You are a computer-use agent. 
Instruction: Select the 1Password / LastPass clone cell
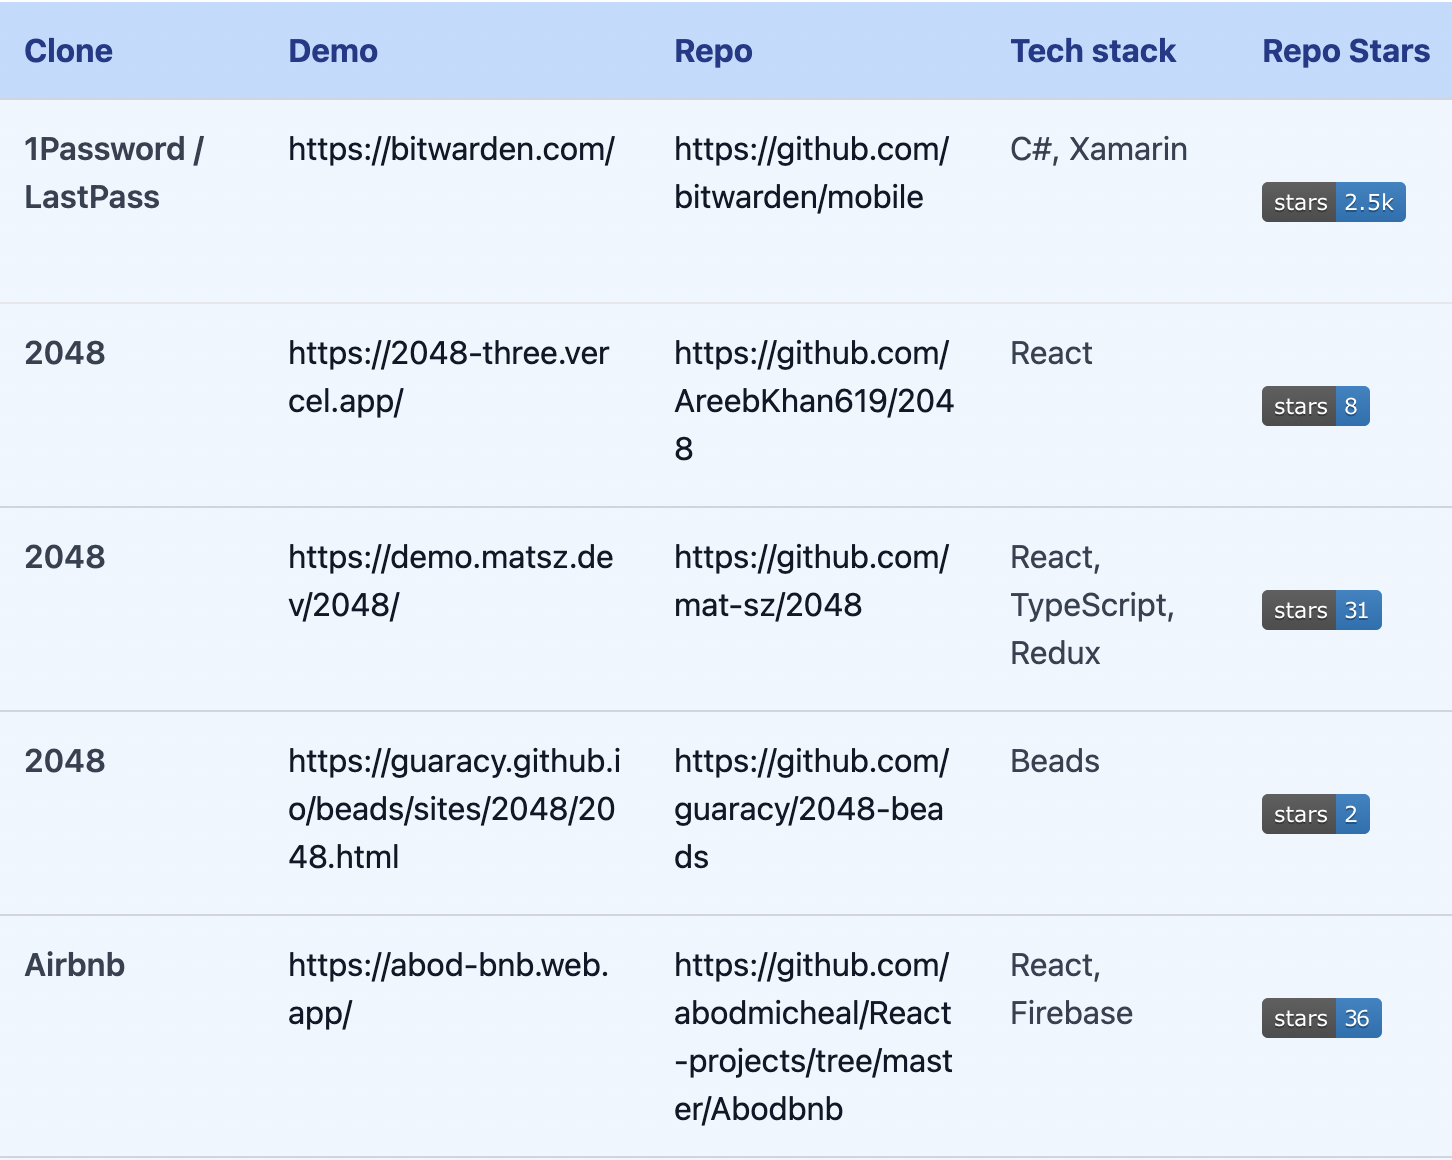point(114,173)
